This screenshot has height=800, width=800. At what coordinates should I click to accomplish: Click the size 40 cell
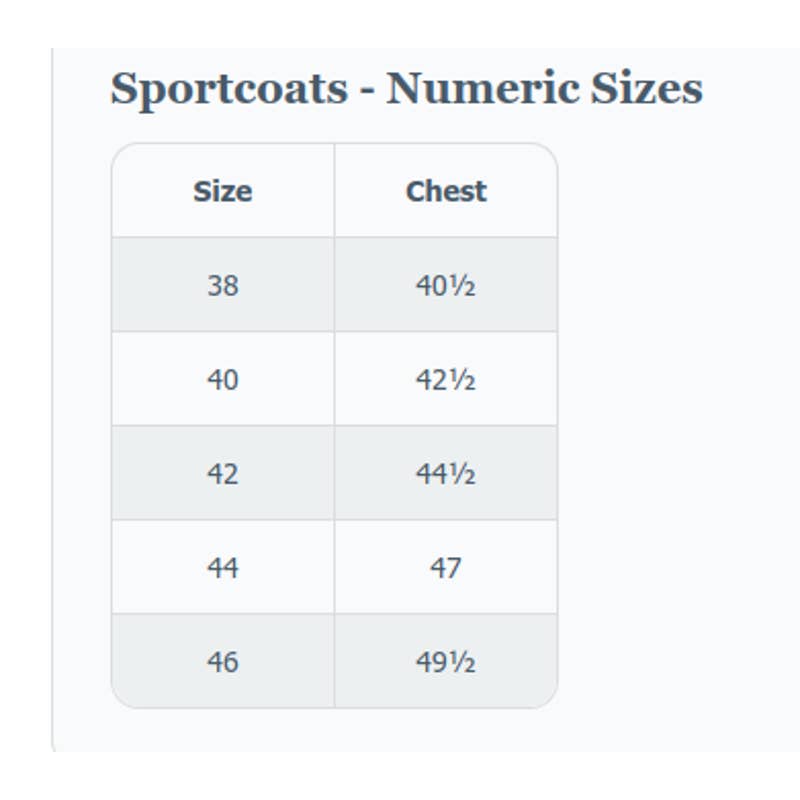coord(223,379)
